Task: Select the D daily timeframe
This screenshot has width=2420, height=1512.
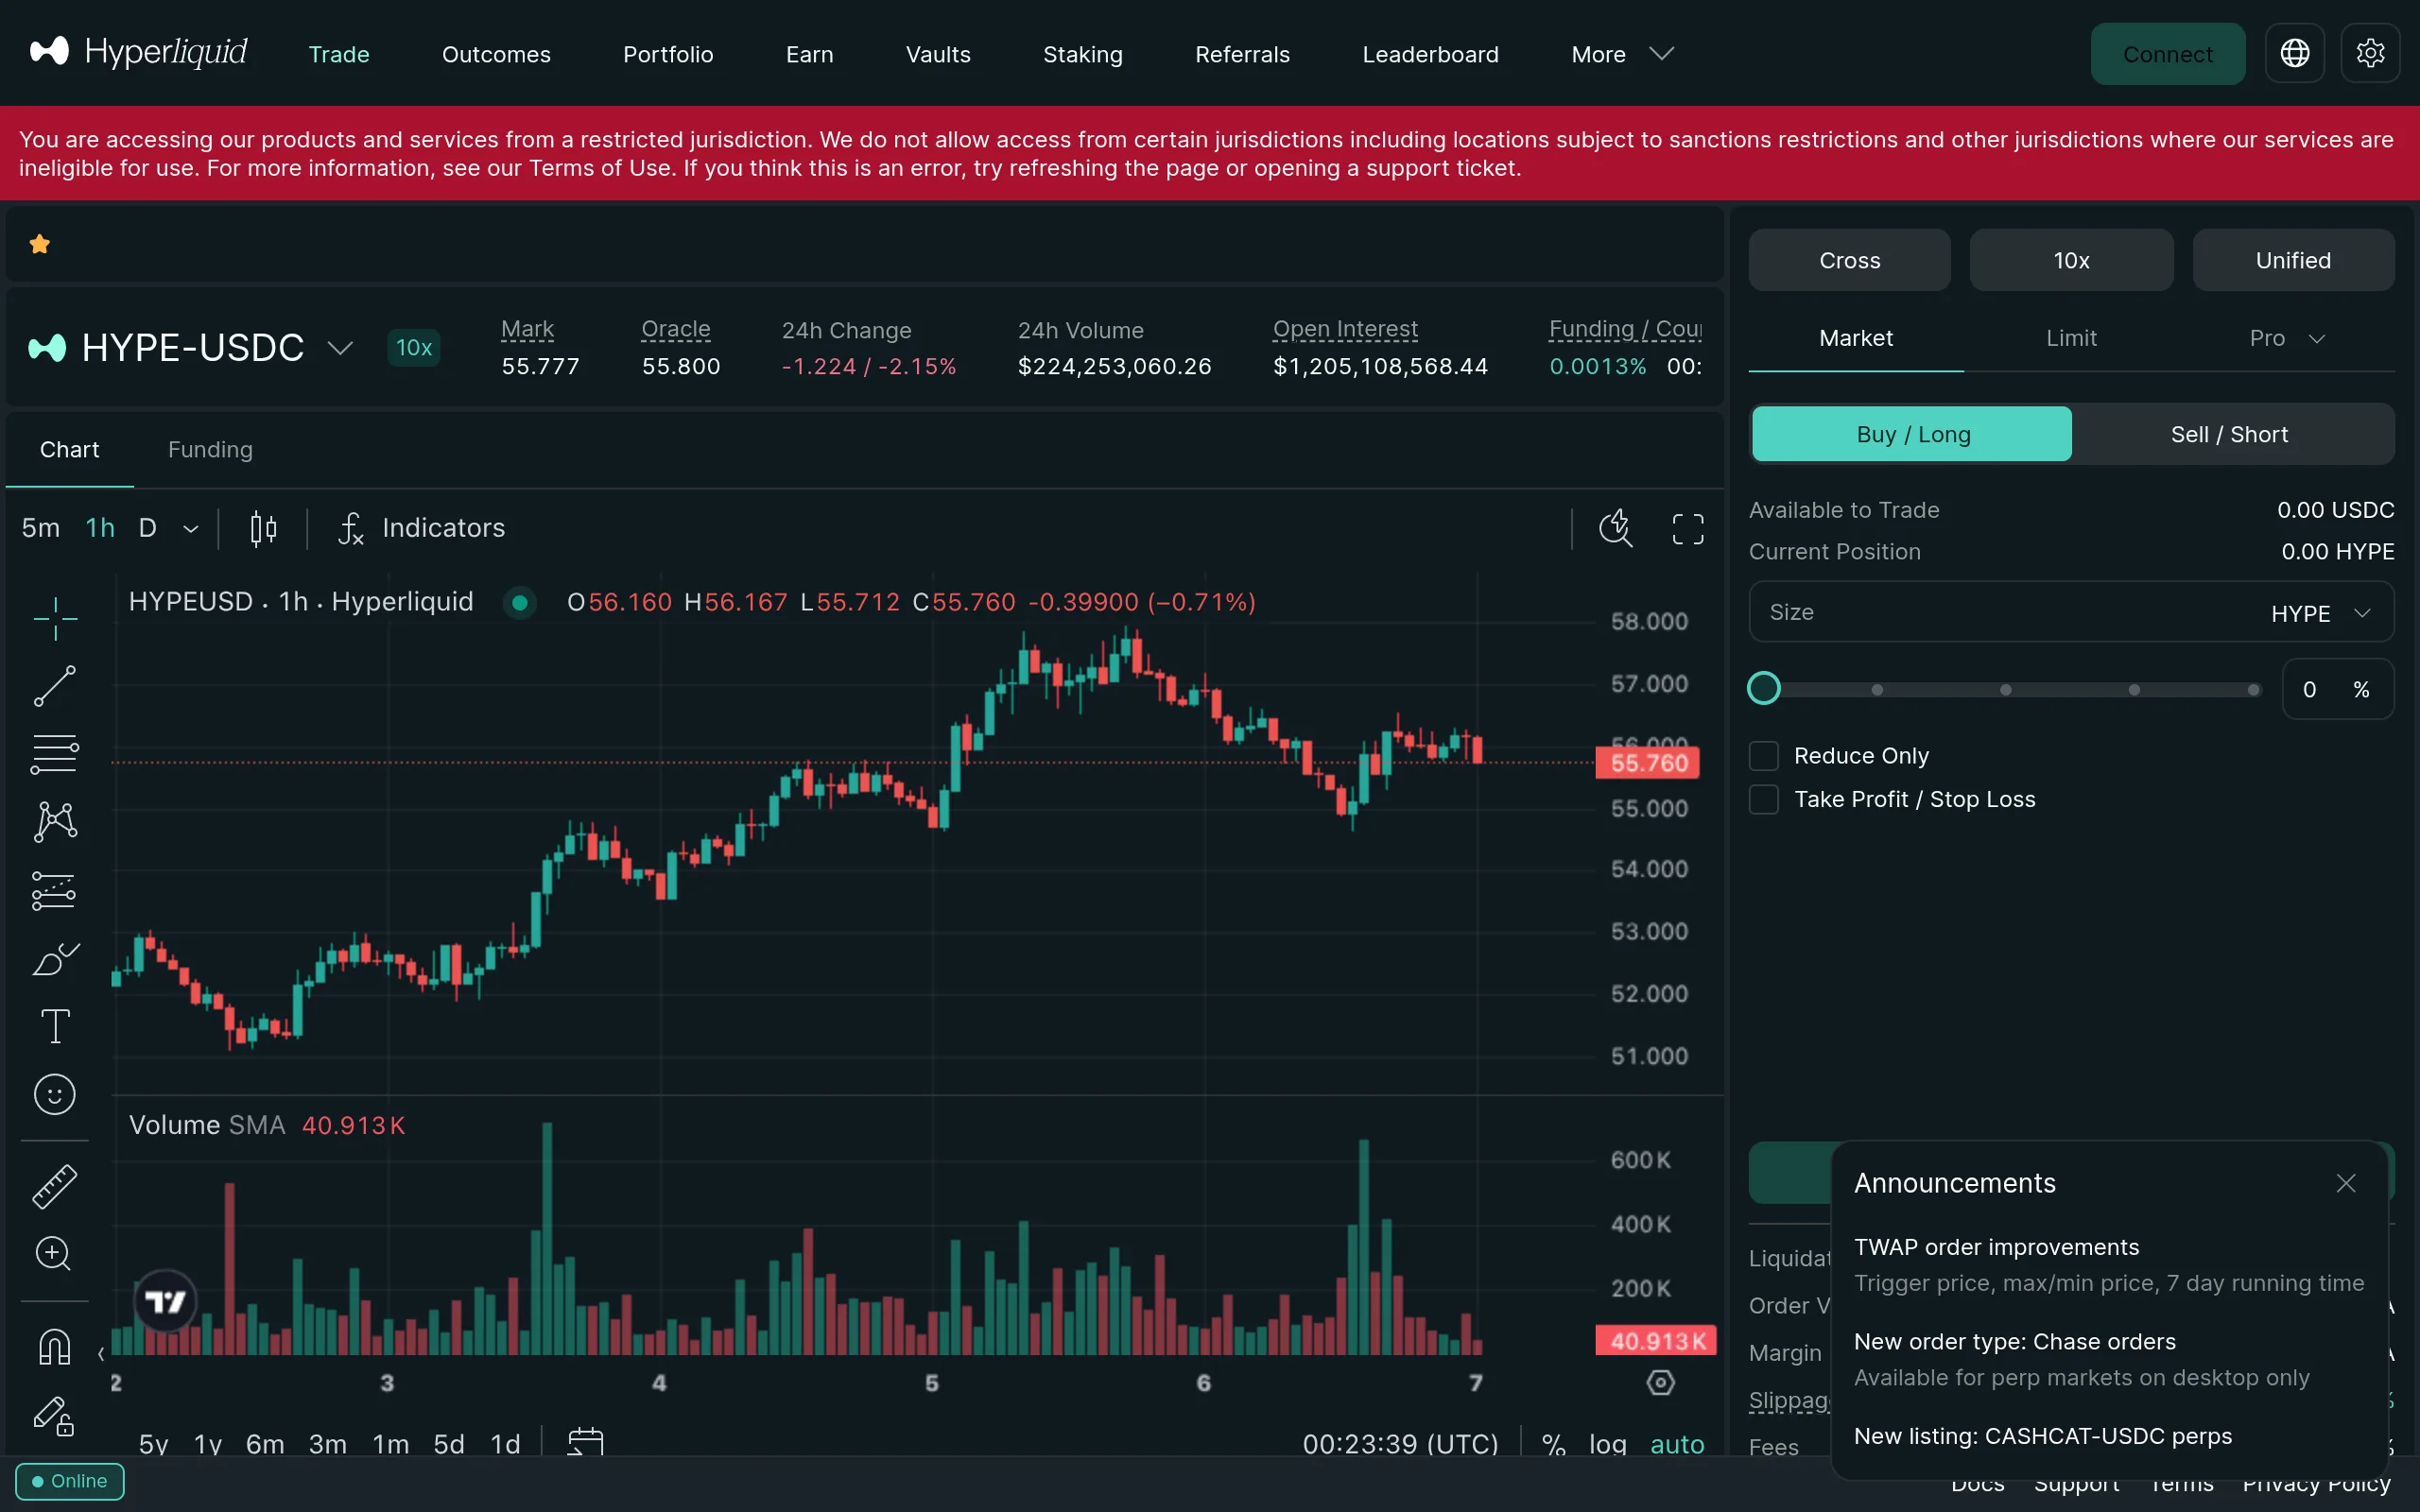Action: pyautogui.click(x=147, y=528)
